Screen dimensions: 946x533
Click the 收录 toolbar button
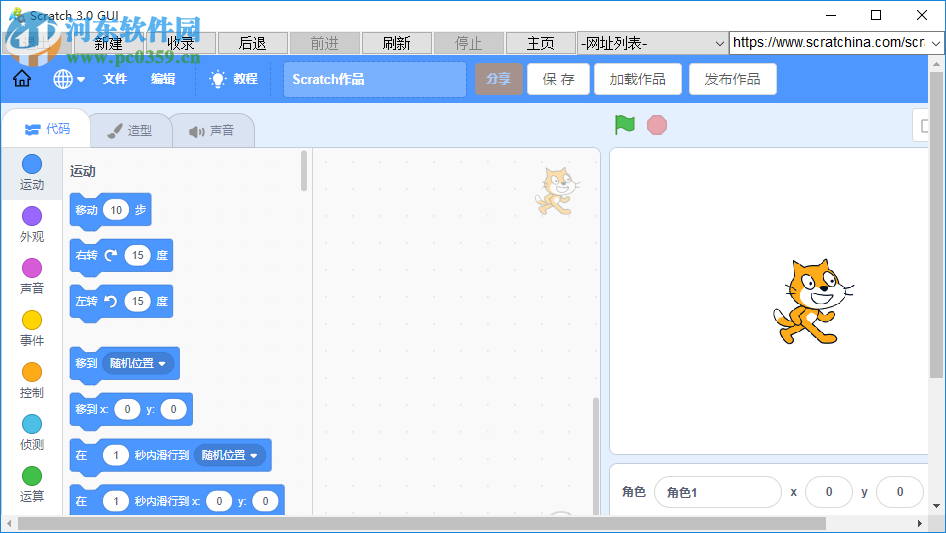(180, 43)
